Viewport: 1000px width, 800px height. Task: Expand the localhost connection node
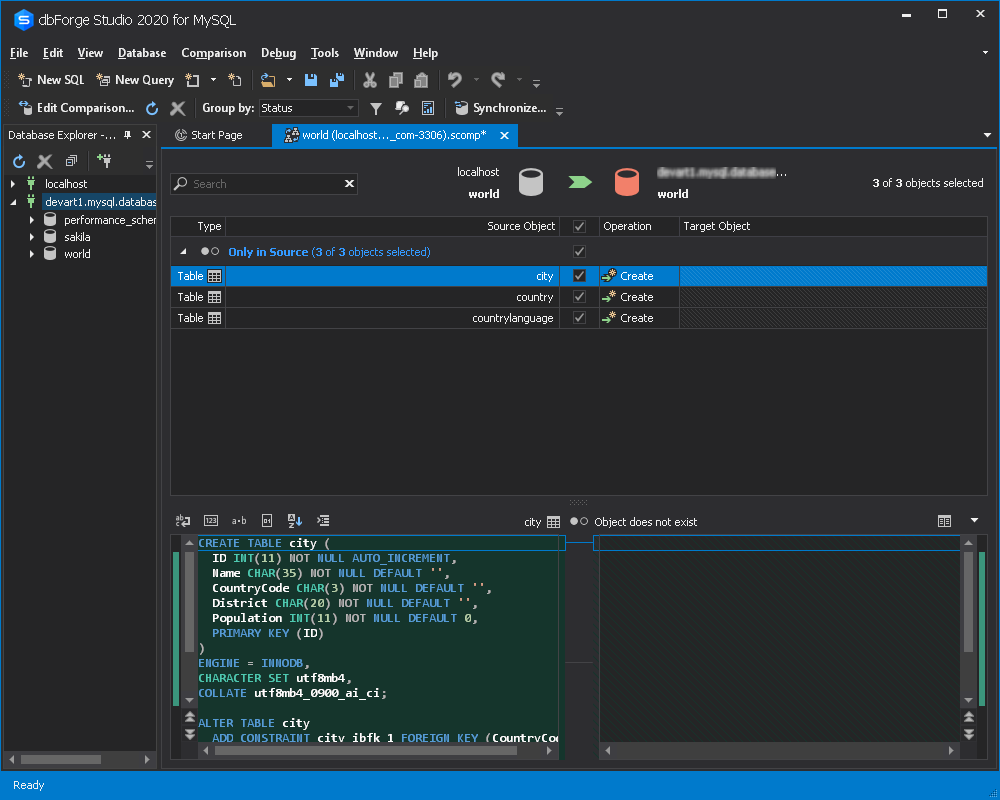13,184
